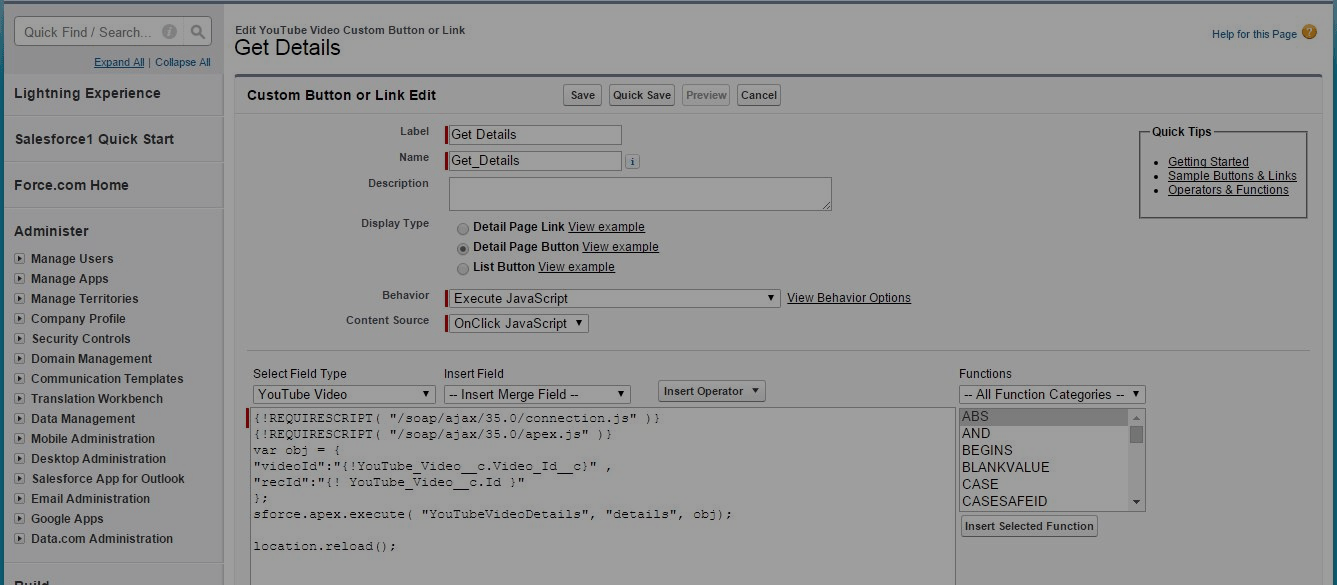The image size is (1337, 585).
Task: Open View Behavior Options link
Action: (x=849, y=298)
